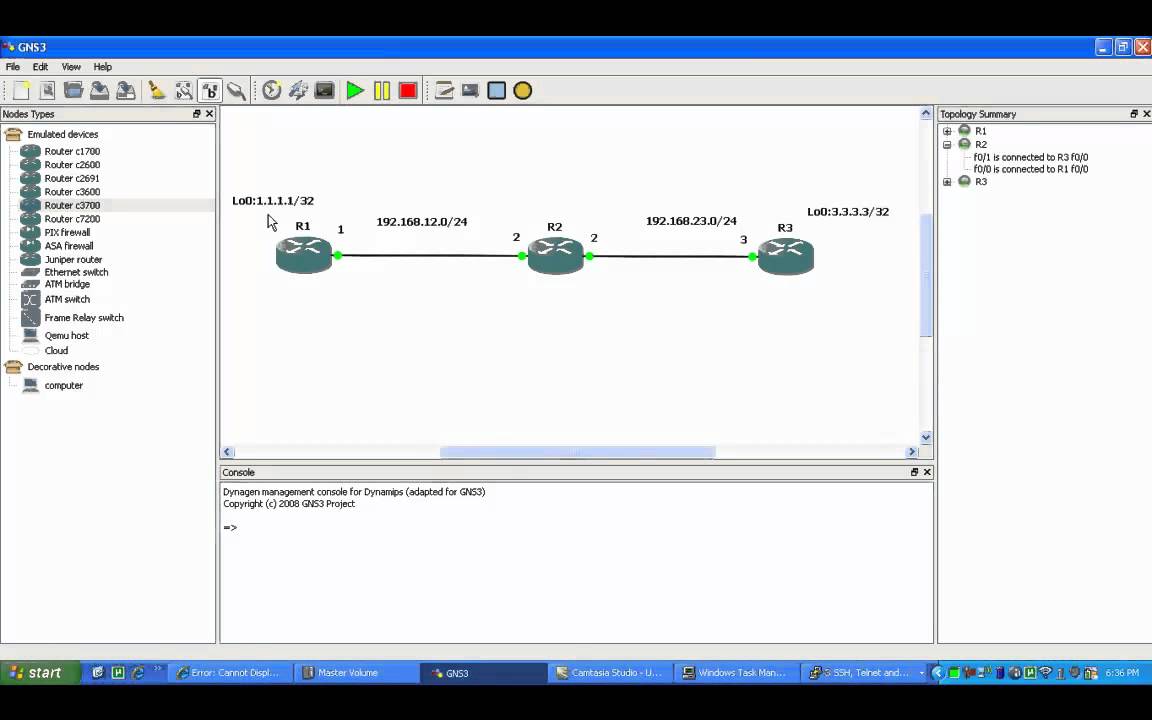Select Ethernet switch node type

76,272
